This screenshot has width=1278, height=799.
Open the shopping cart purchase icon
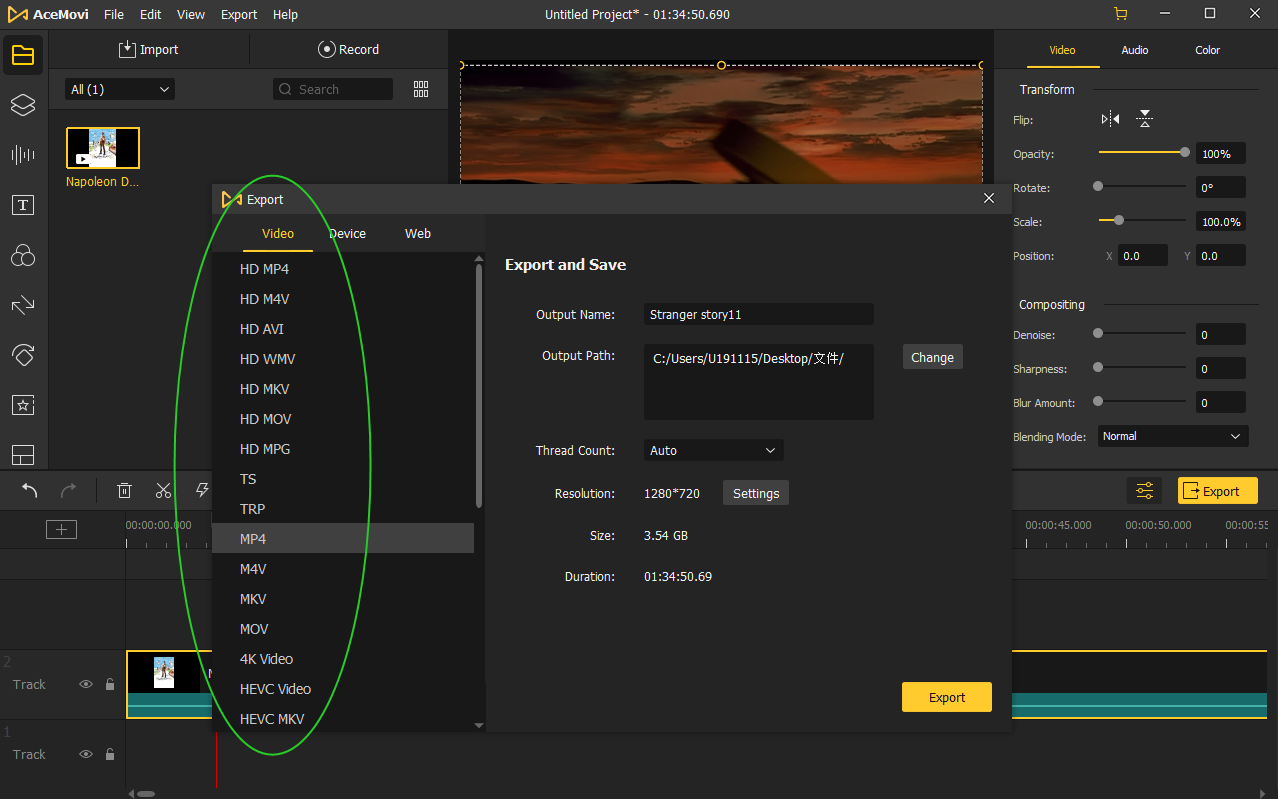1120,14
